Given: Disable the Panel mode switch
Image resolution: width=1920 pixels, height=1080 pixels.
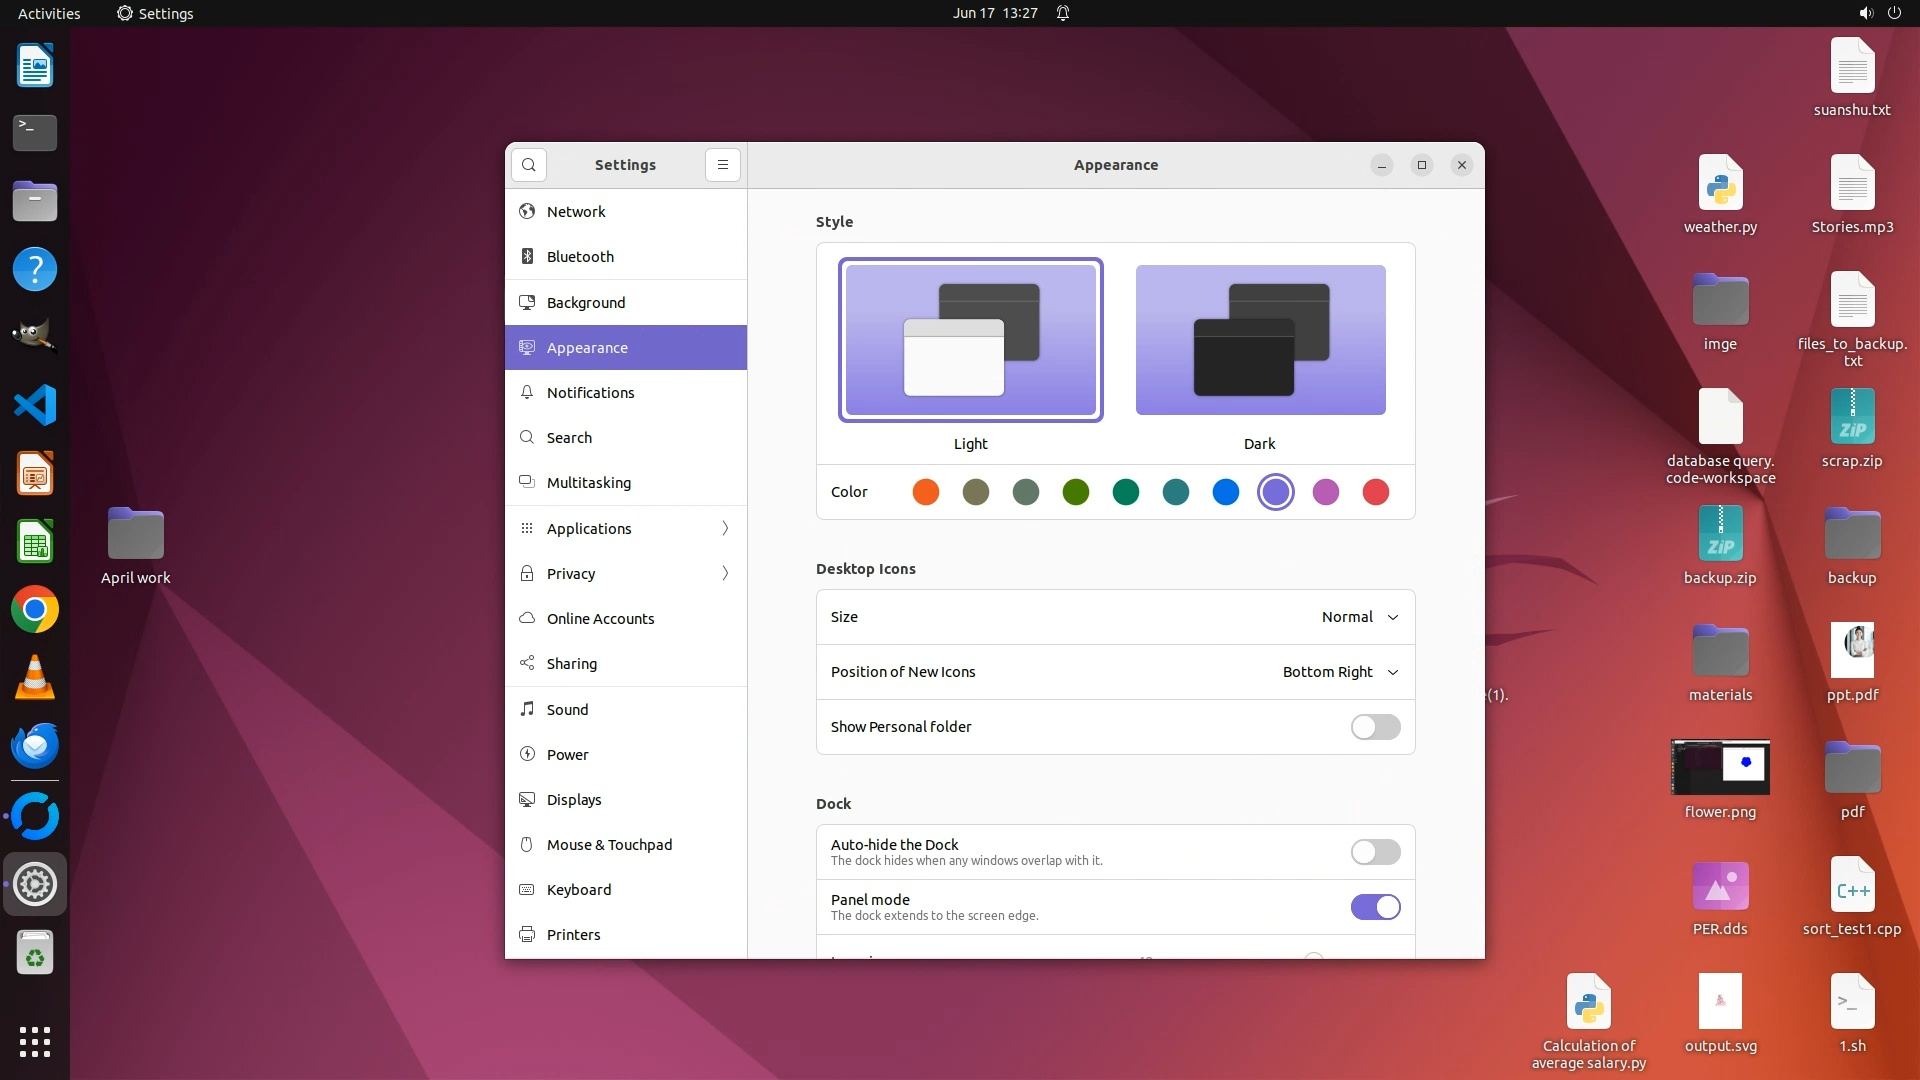Looking at the screenshot, I should tap(1375, 907).
